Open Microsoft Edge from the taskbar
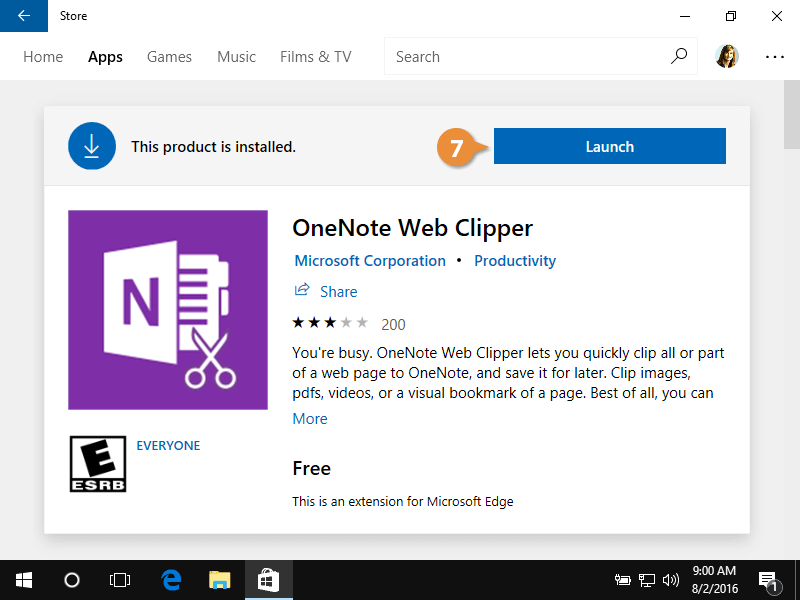This screenshot has width=800, height=600. (171, 579)
